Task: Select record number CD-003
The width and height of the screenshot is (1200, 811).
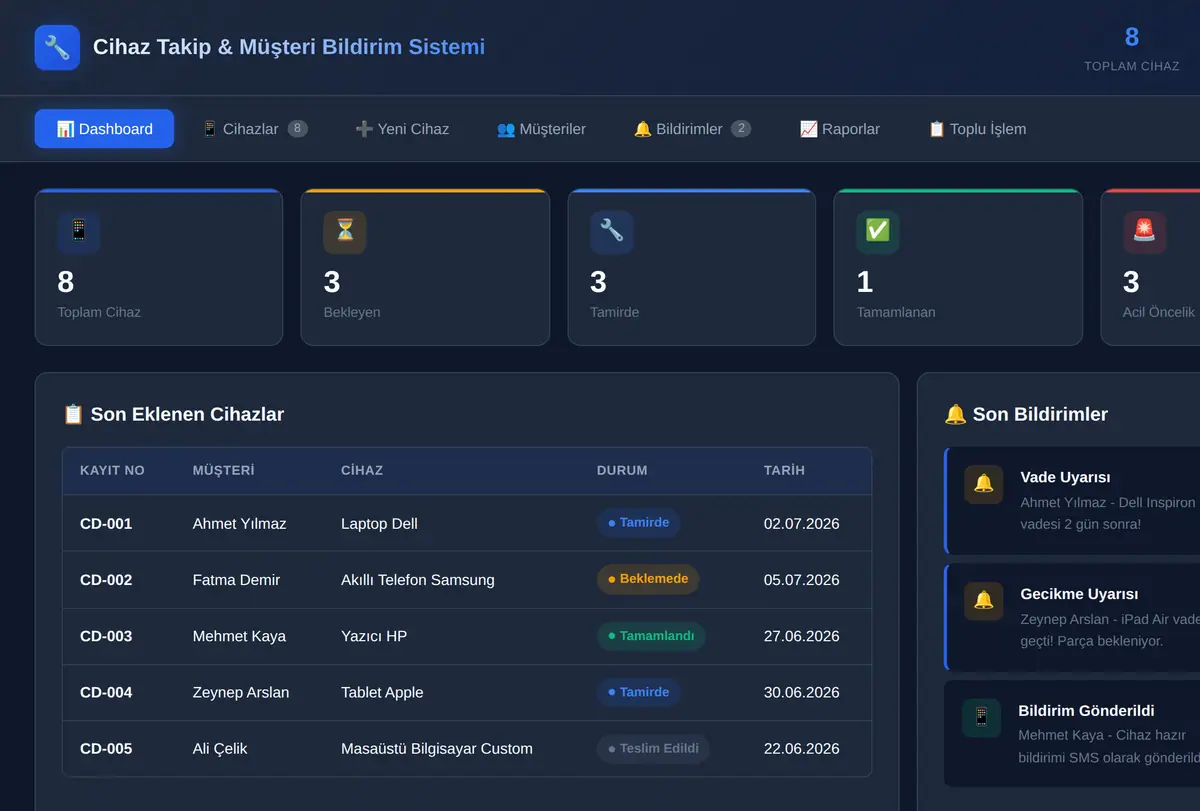Action: [106, 636]
